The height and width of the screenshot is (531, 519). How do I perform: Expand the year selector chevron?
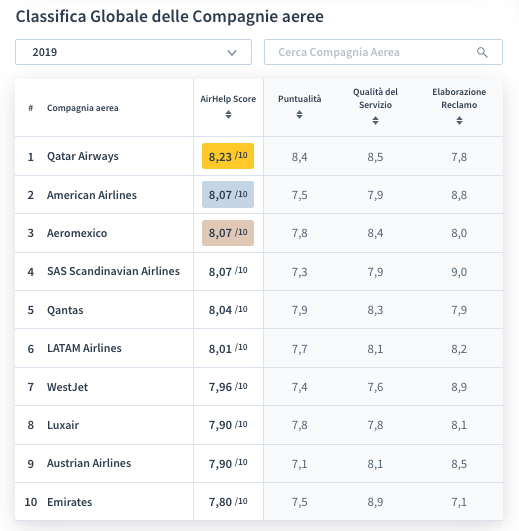coord(232,52)
